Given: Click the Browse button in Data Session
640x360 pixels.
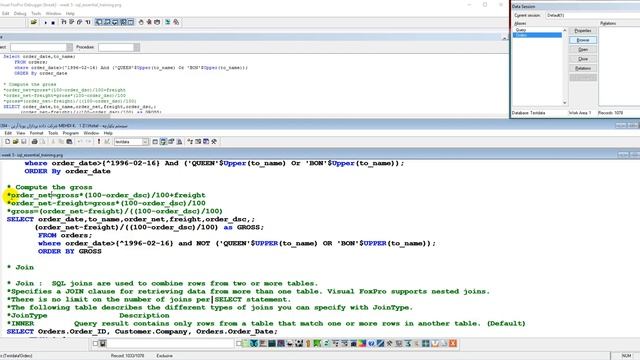Looking at the screenshot, I should 583,40.
